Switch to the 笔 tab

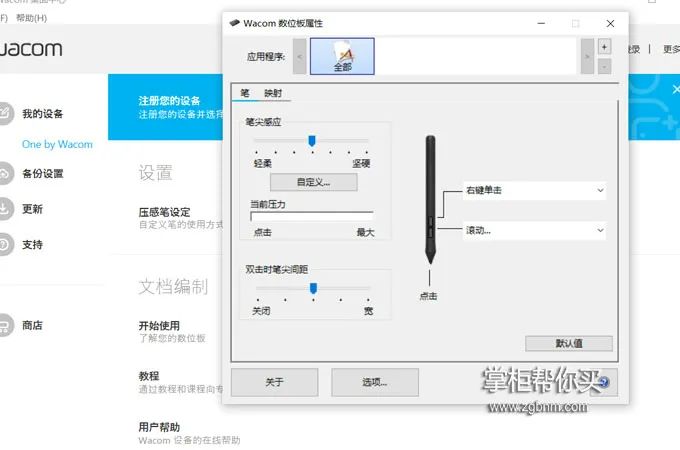tap(245, 93)
